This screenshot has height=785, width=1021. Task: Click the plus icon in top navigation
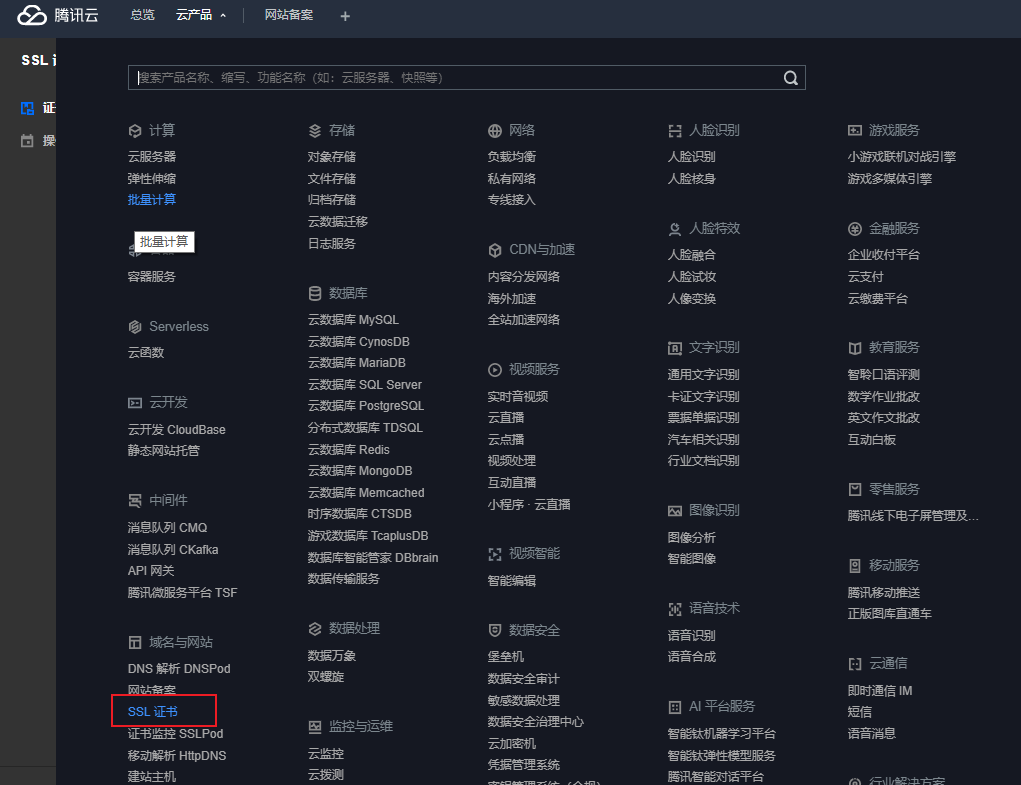click(345, 16)
